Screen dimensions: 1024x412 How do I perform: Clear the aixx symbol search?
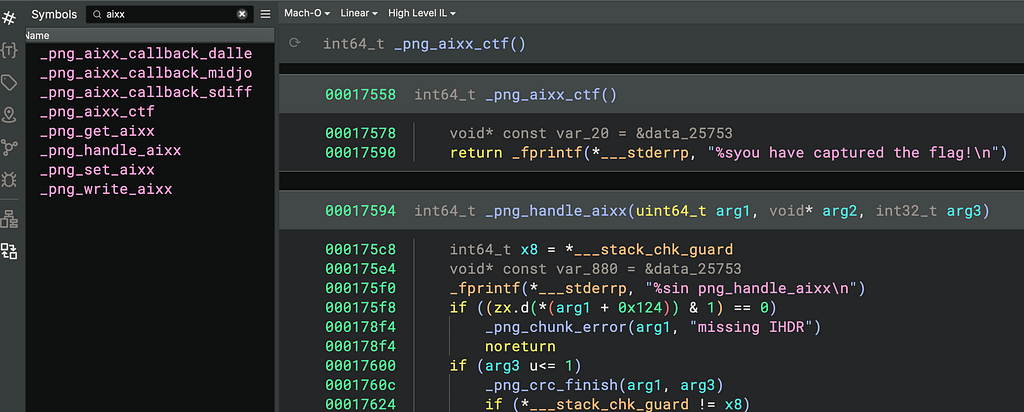[x=242, y=14]
